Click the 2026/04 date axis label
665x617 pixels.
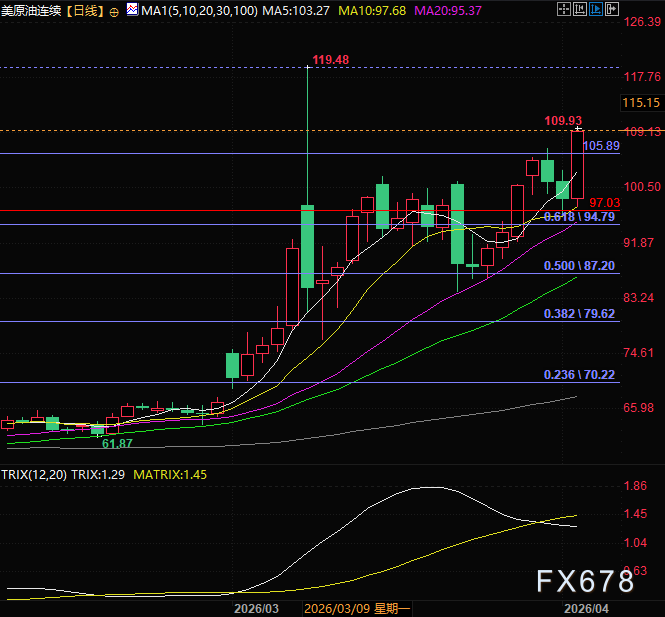(x=586, y=609)
